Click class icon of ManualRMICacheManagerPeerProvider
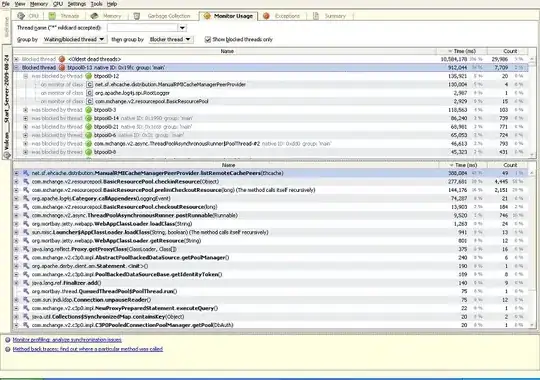 [x=89, y=84]
